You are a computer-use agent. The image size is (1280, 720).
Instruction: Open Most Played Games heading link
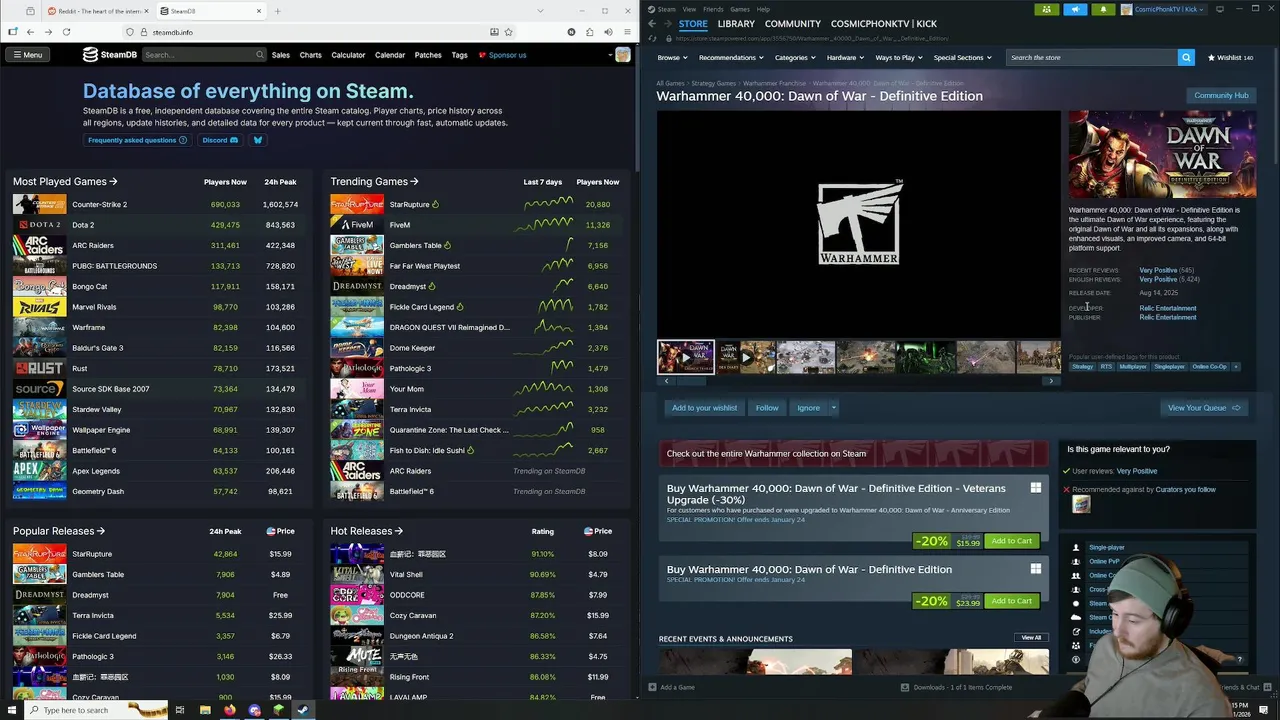coord(65,181)
